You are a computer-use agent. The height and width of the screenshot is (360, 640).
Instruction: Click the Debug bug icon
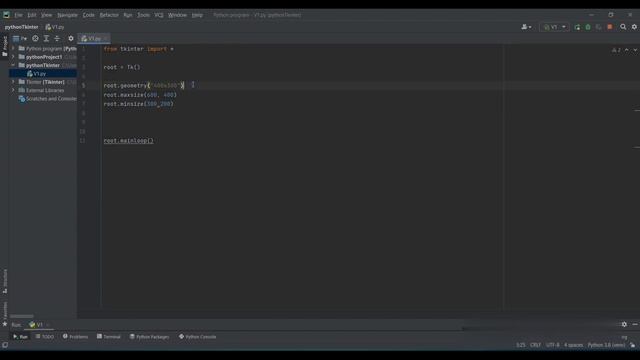point(588,27)
